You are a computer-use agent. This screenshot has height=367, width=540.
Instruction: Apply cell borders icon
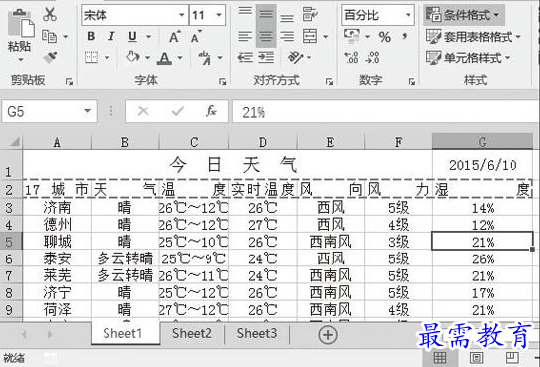click(91, 57)
